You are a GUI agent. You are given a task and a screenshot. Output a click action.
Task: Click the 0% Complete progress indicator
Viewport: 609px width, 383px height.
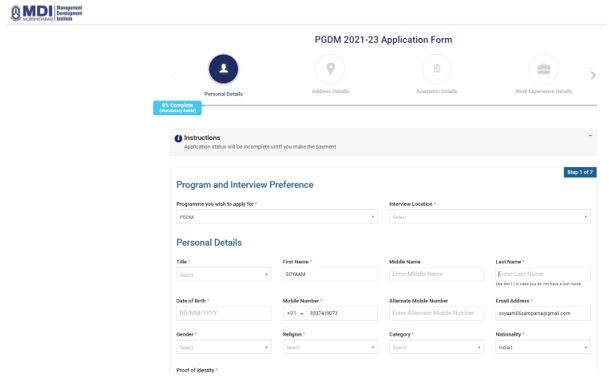pos(177,108)
